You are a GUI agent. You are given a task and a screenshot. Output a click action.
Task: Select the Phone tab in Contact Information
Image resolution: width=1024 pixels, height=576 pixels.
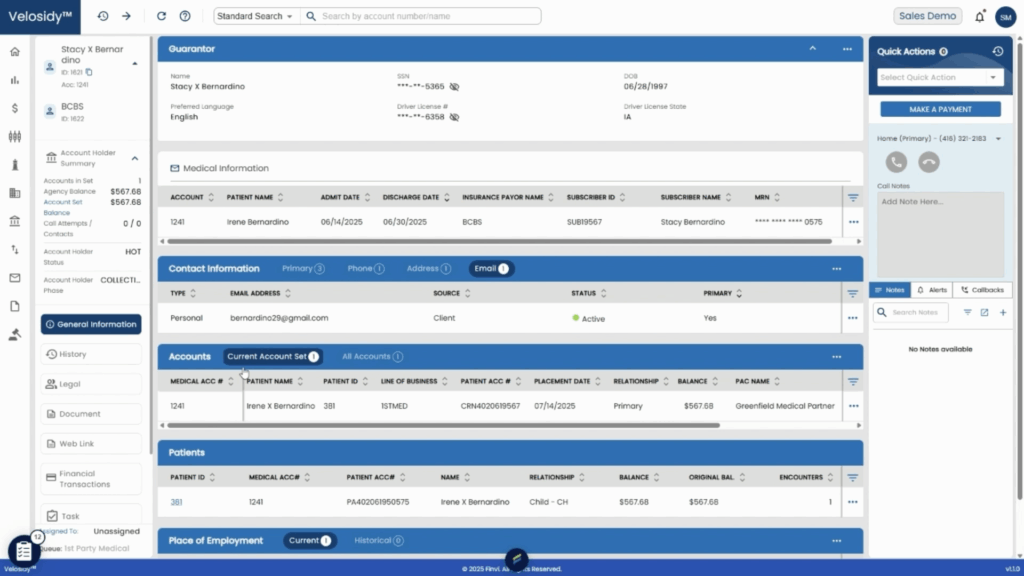(365, 269)
